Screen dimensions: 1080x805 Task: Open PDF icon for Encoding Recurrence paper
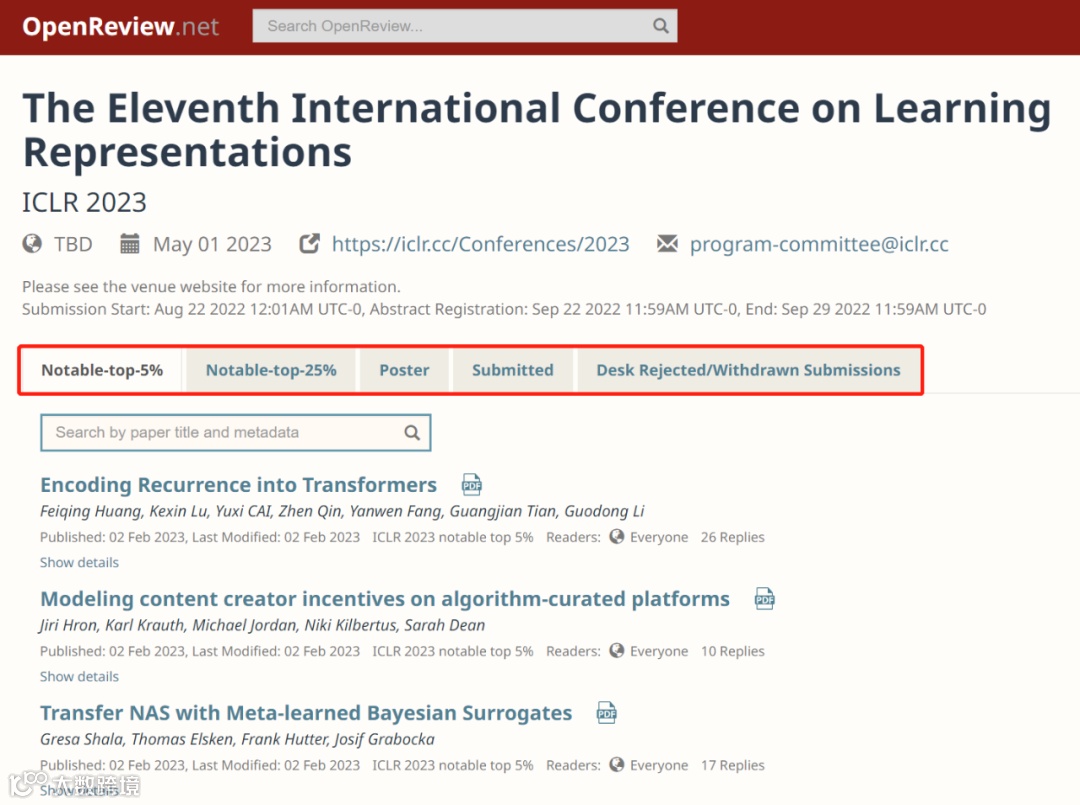(472, 485)
